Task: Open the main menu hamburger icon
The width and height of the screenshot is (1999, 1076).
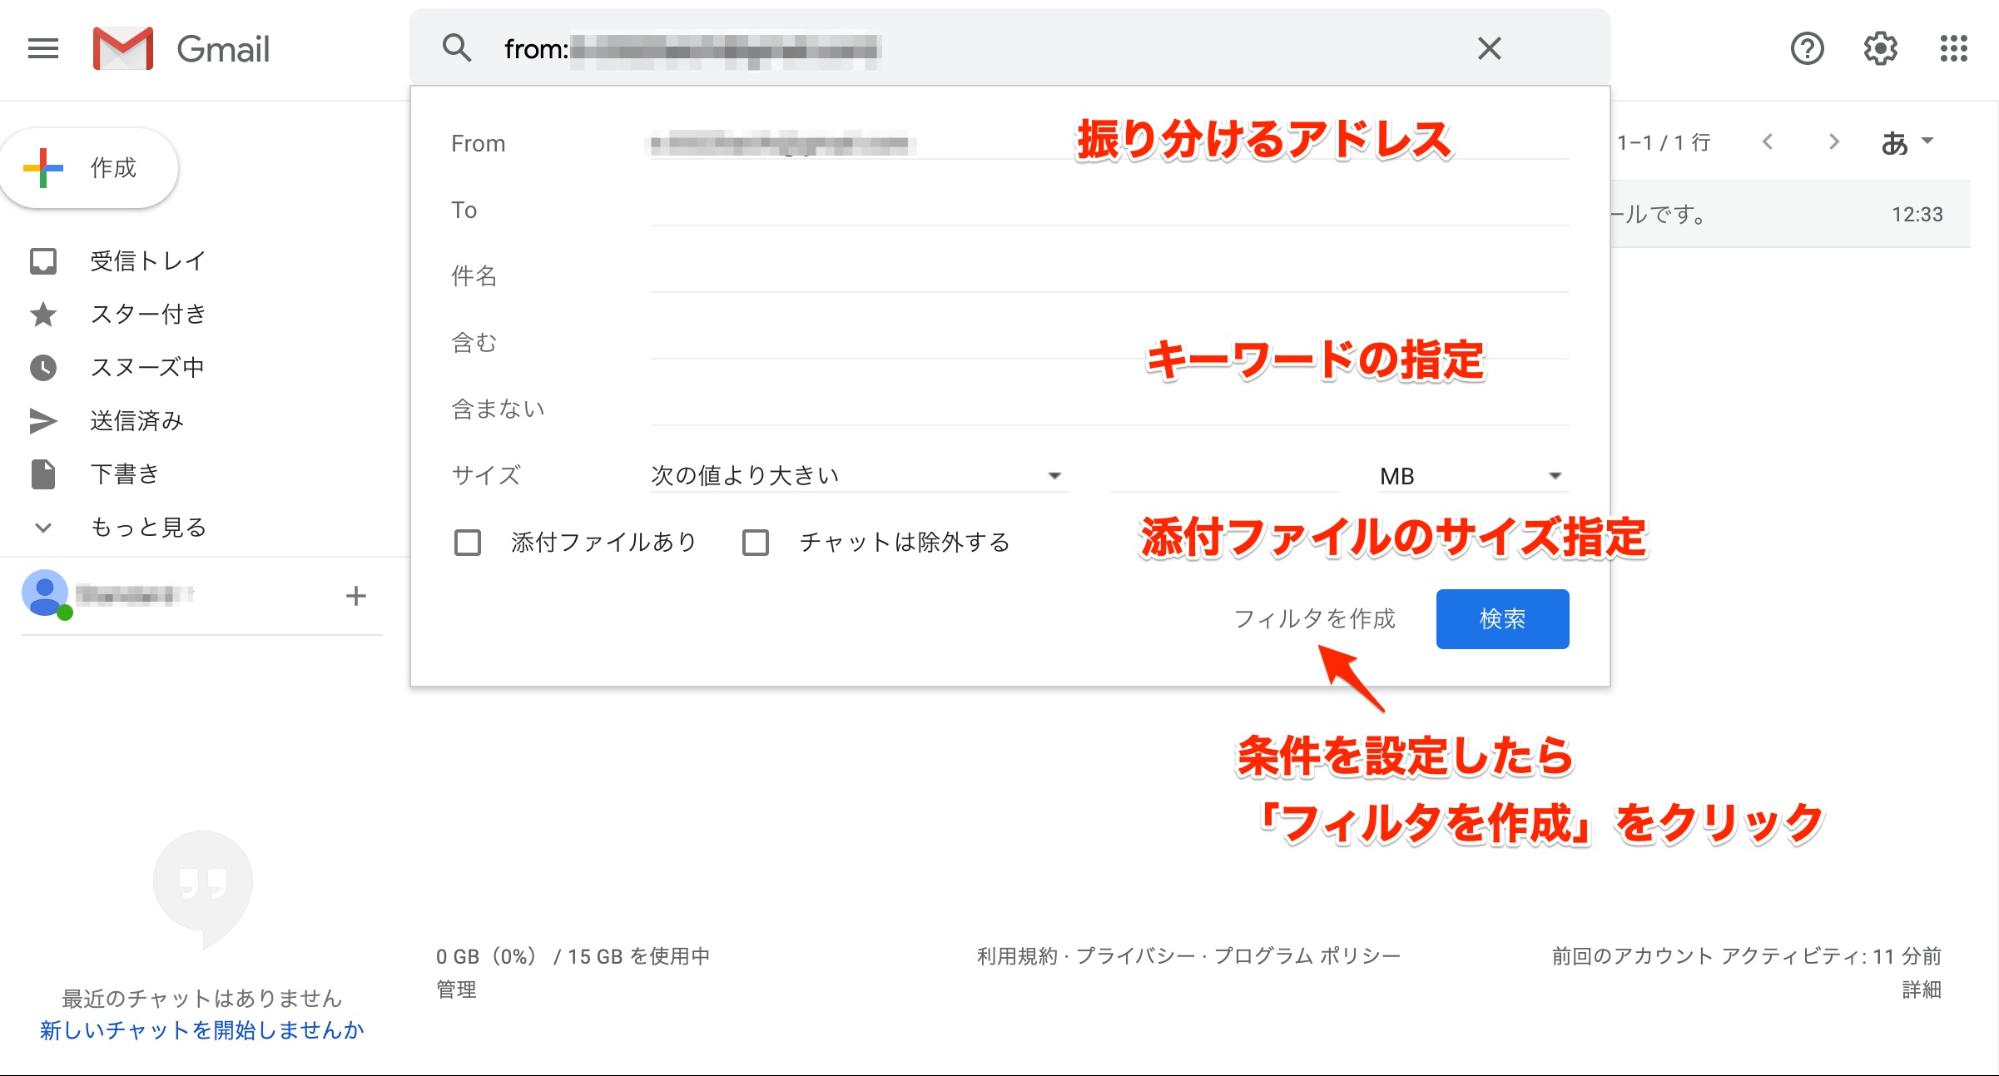Action: [x=43, y=48]
